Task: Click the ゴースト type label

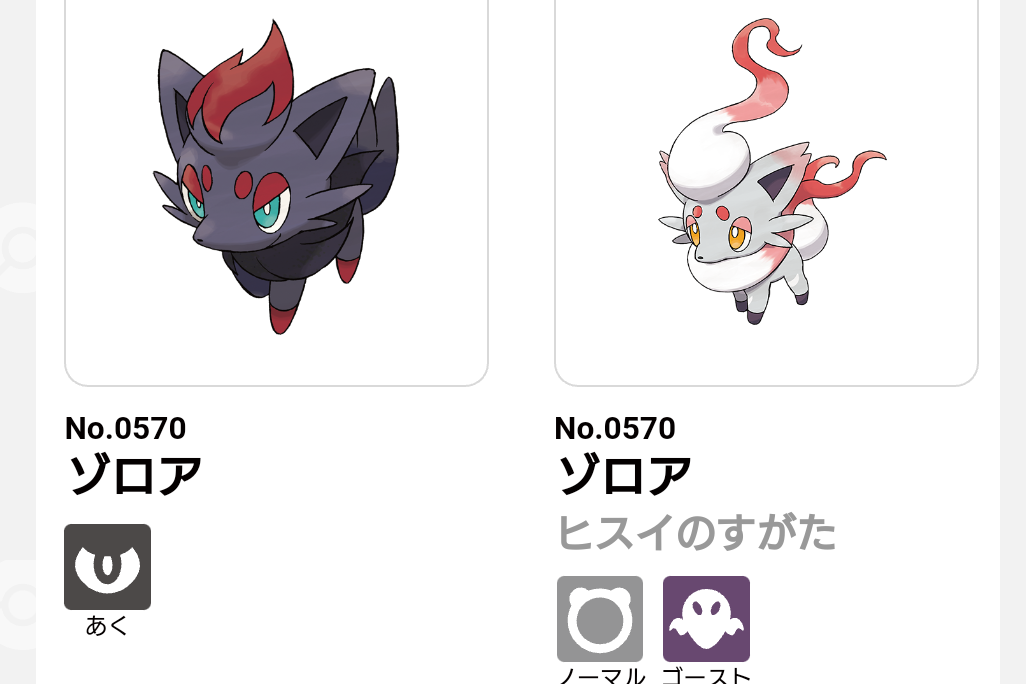Action: [707, 675]
